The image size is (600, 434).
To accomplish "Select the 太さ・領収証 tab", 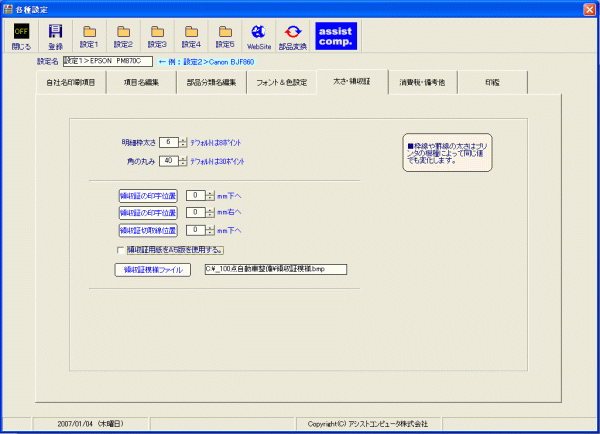I will [x=352, y=82].
